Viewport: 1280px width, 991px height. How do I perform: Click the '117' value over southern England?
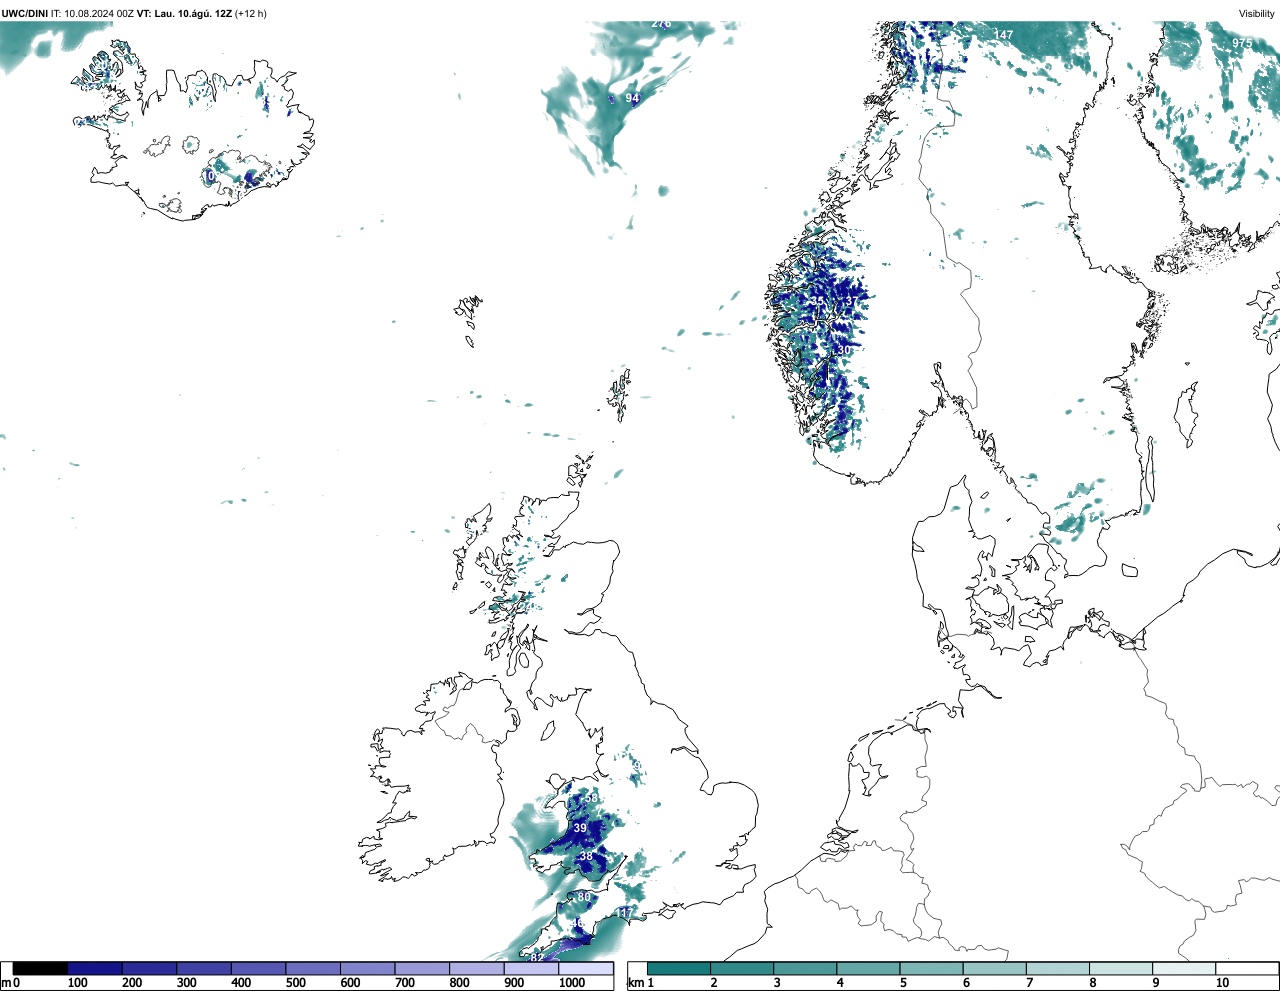625,913
